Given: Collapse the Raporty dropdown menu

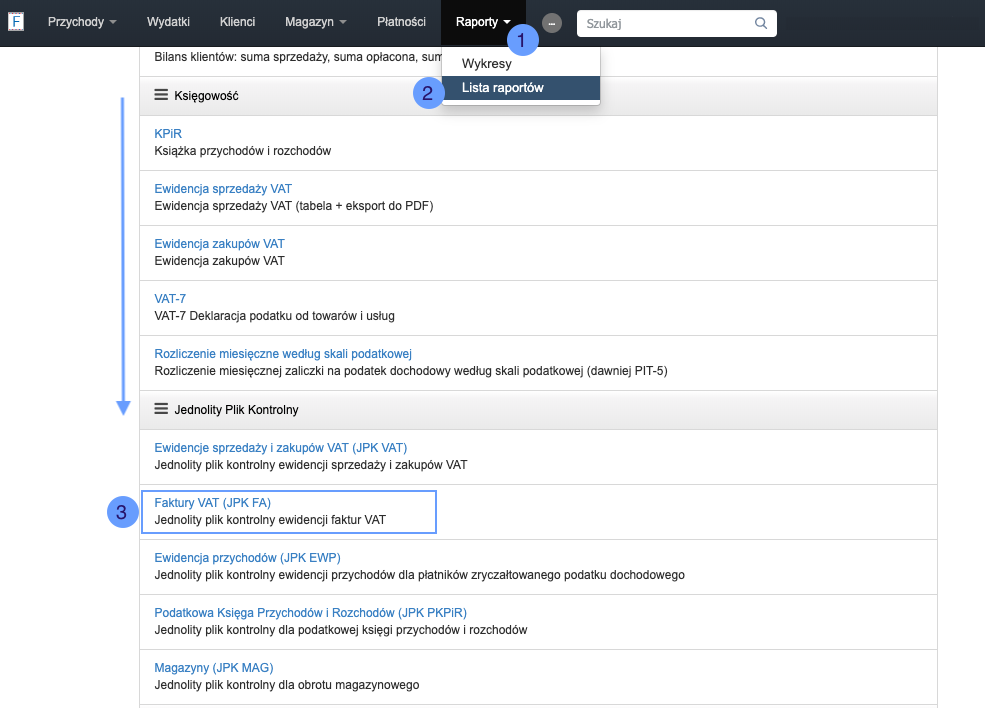Looking at the screenshot, I should (483, 22).
